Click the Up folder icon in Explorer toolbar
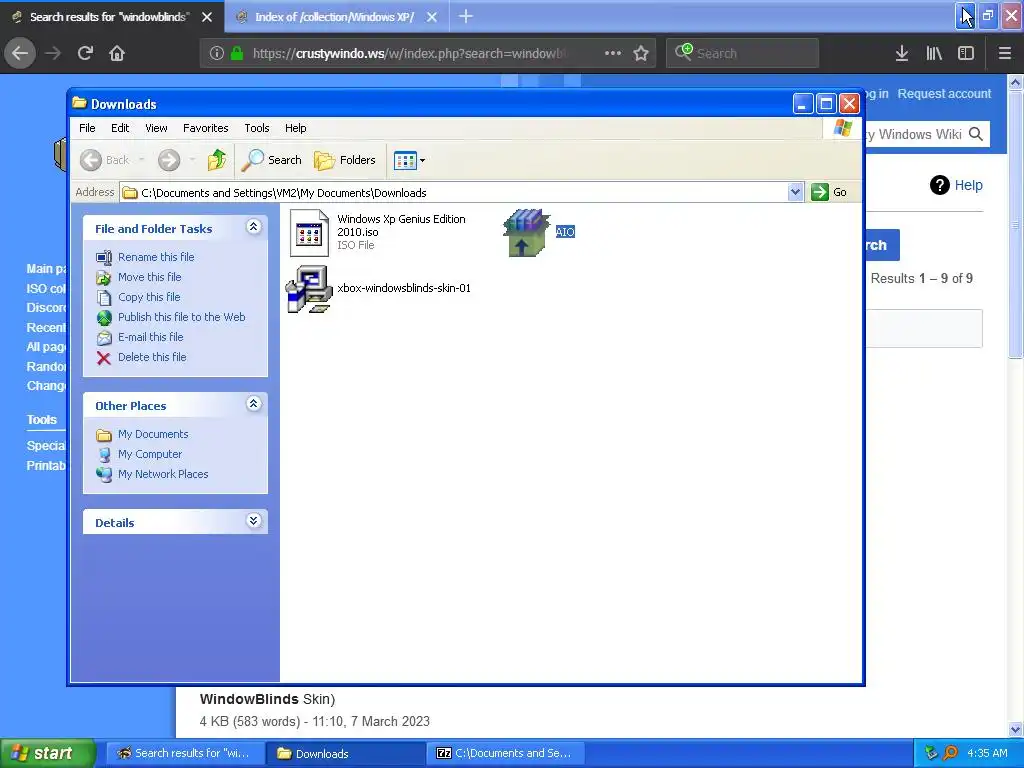The width and height of the screenshot is (1024, 768). 216,160
